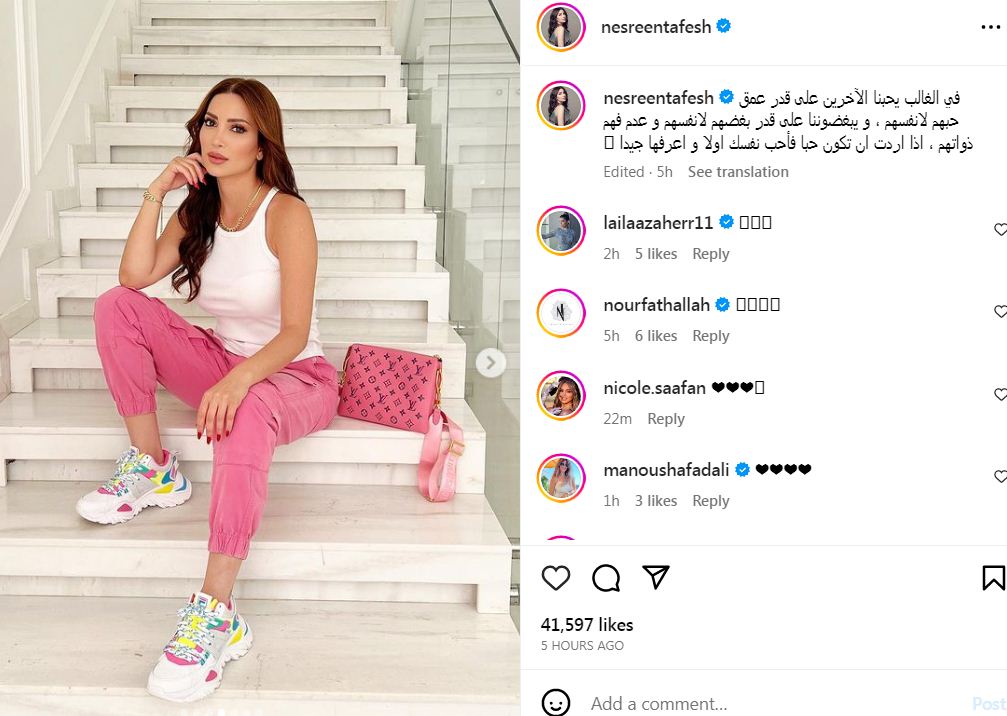This screenshot has width=1007, height=716.
Task: Go to next photo with carousel arrow
Action: point(491,363)
